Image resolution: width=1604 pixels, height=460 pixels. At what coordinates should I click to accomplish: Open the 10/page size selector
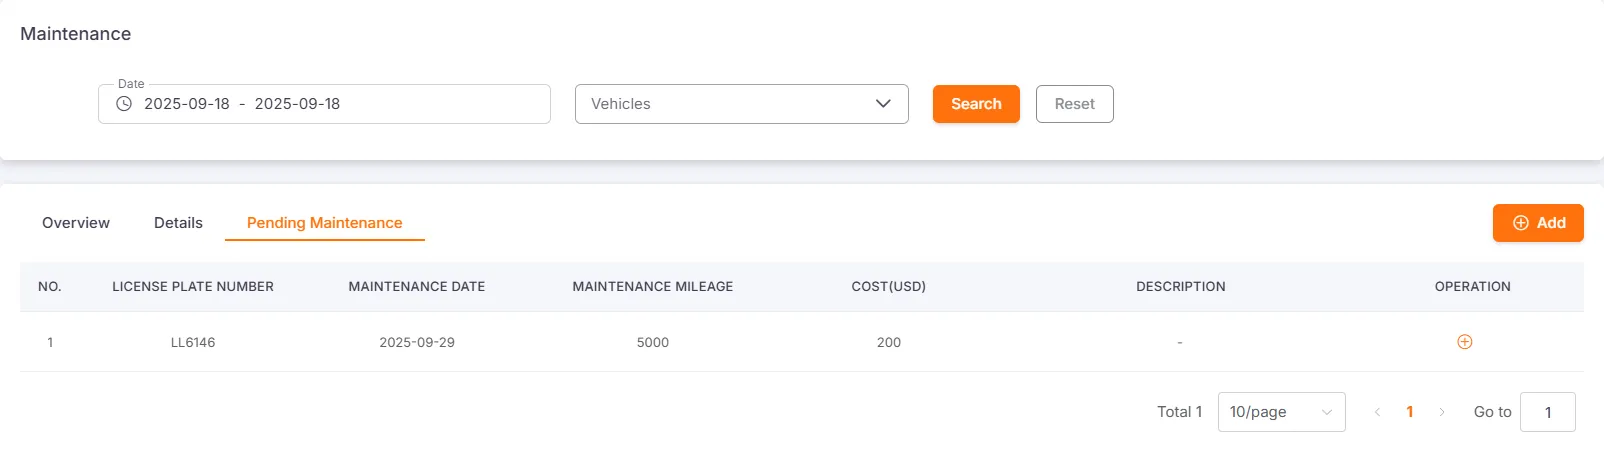(x=1282, y=412)
